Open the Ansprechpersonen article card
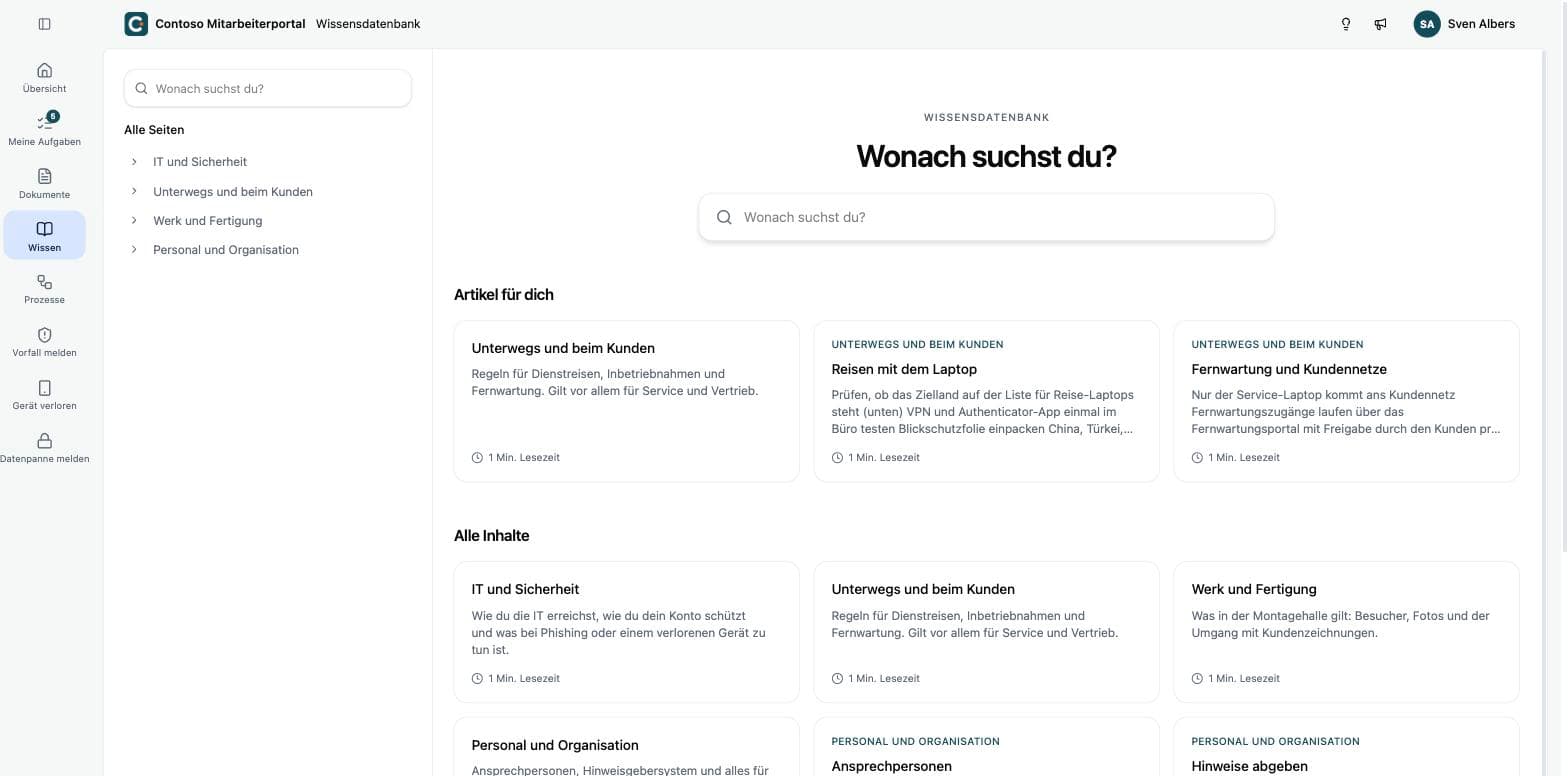The image size is (1568, 776). 986,747
